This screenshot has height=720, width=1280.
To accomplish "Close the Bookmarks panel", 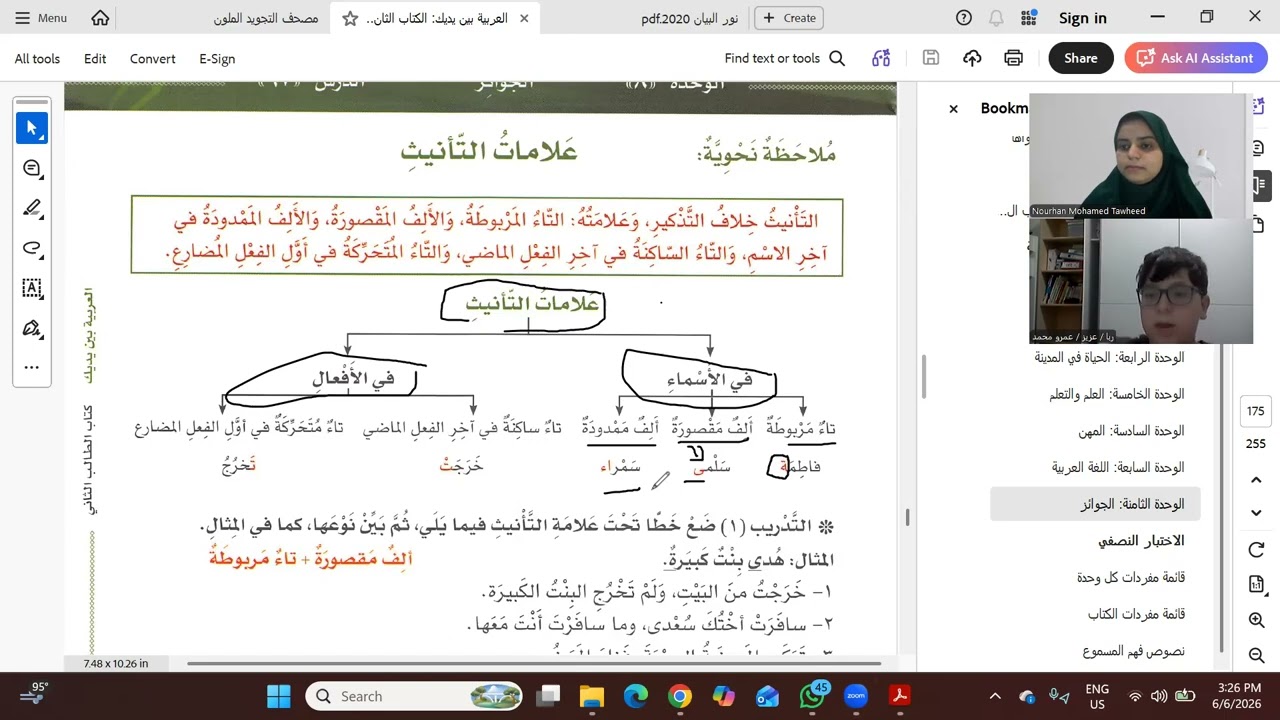I will pos(953,109).
